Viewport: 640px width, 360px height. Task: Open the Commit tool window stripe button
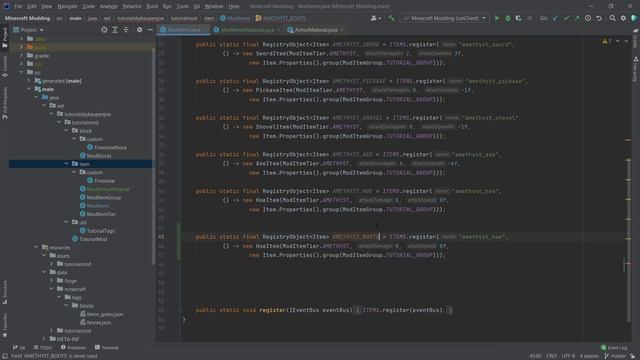(x=4, y=67)
